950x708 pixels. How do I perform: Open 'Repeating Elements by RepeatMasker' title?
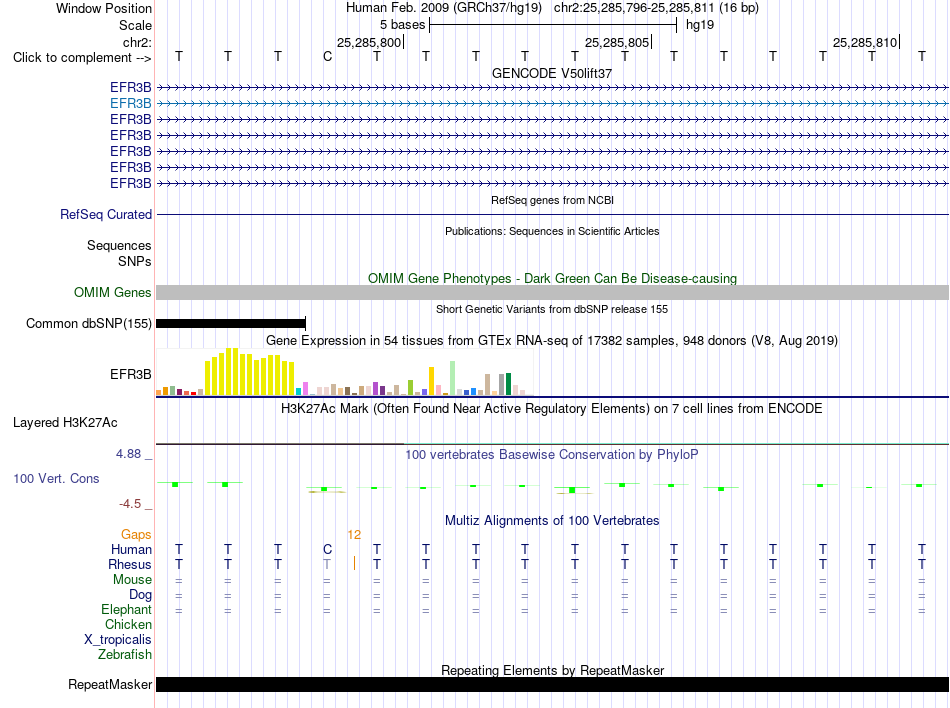552,670
